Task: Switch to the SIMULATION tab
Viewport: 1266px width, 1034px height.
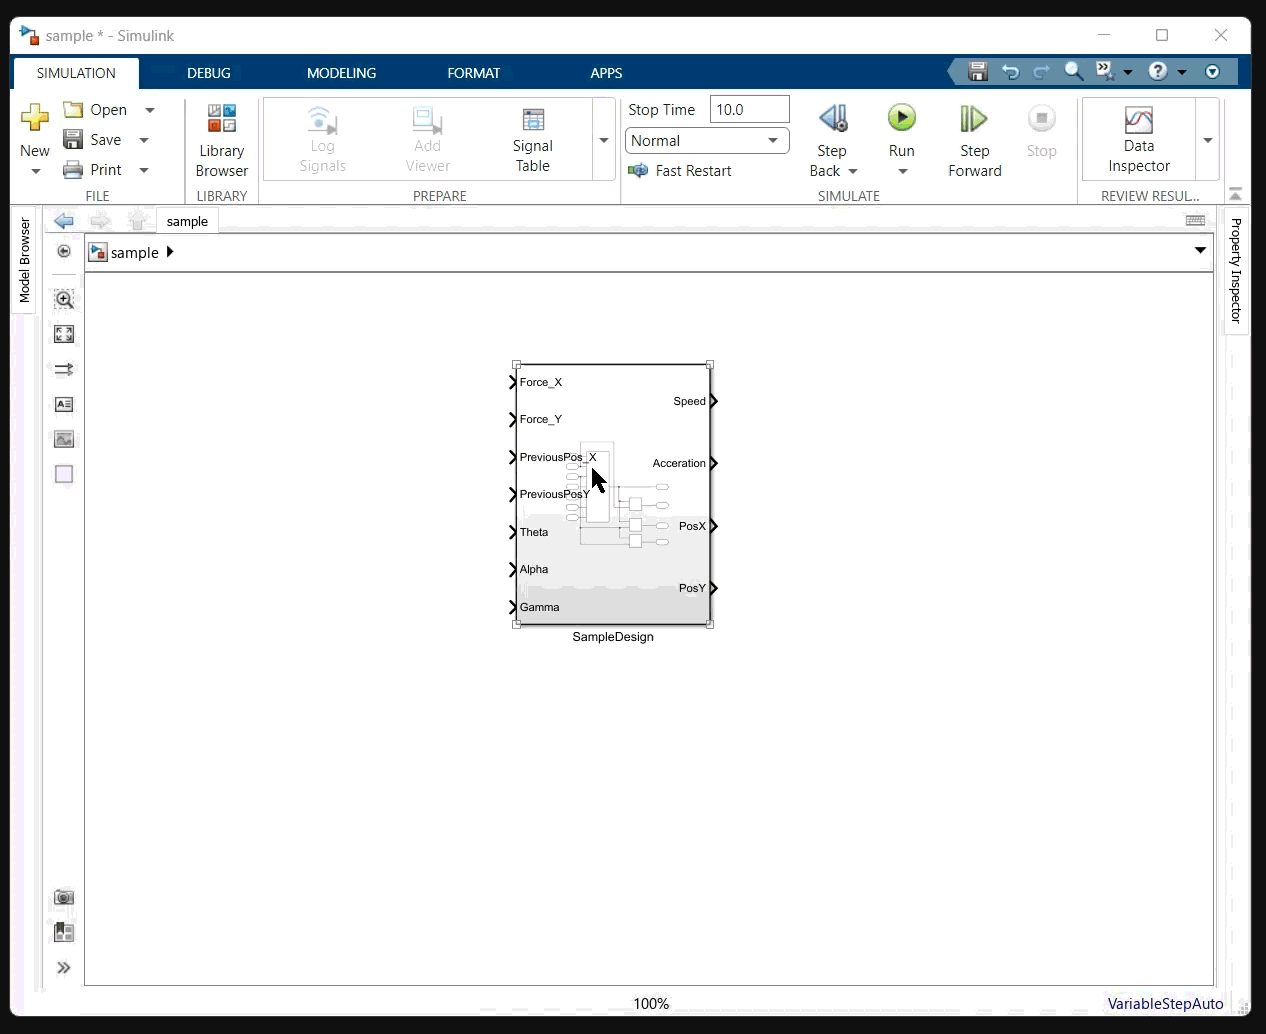Action: coord(76,73)
